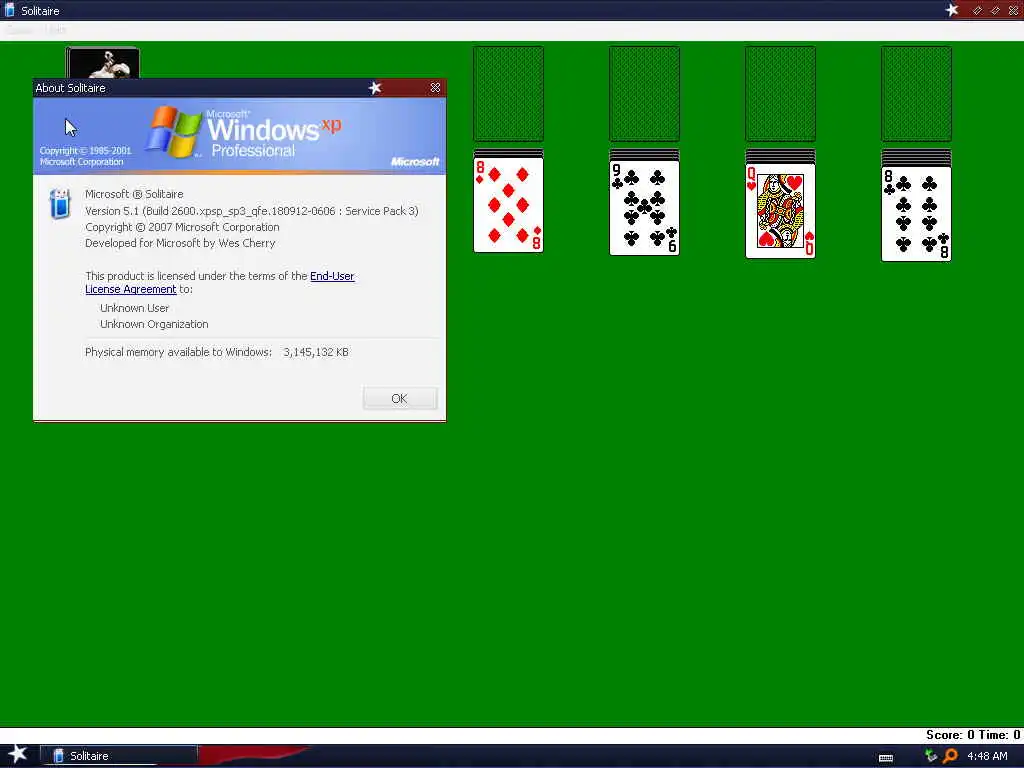Viewport: 1024px width, 768px height.
Task: Click the deck card back behind the dialog
Action: [x=103, y=63]
